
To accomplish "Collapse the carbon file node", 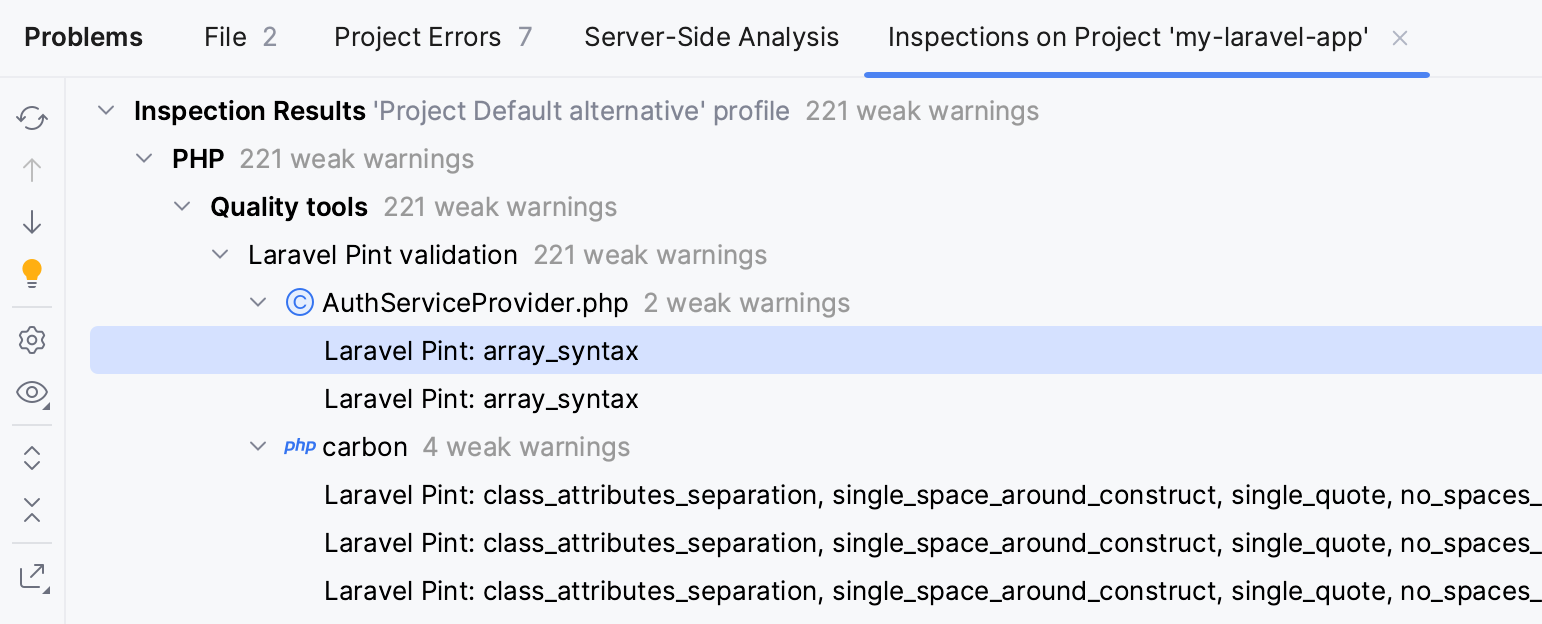I will pos(258,447).
